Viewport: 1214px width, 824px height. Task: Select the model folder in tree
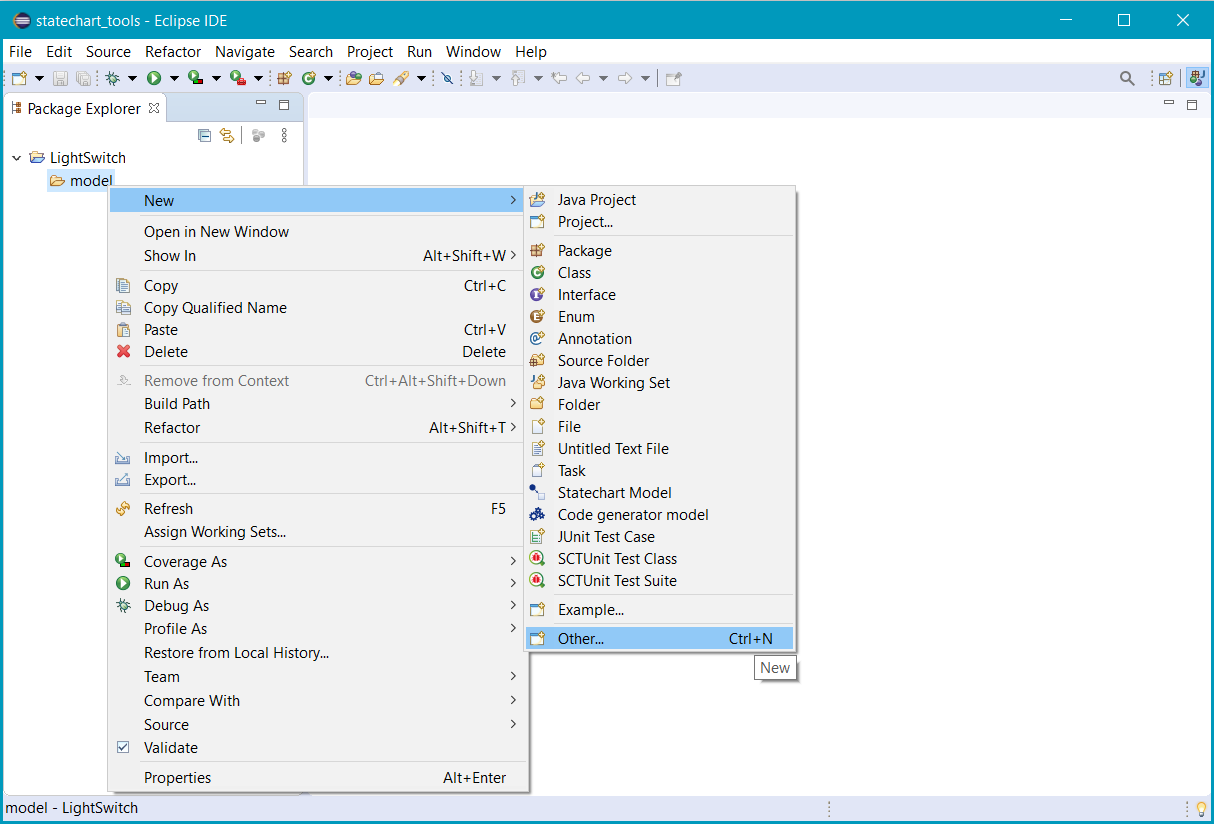pos(81,181)
